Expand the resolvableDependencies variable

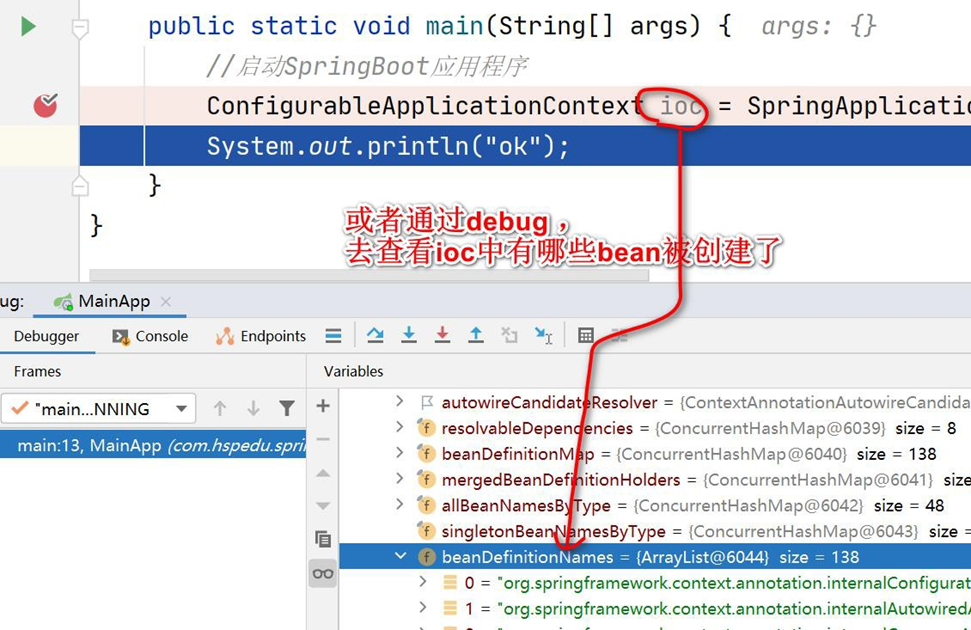pos(400,428)
